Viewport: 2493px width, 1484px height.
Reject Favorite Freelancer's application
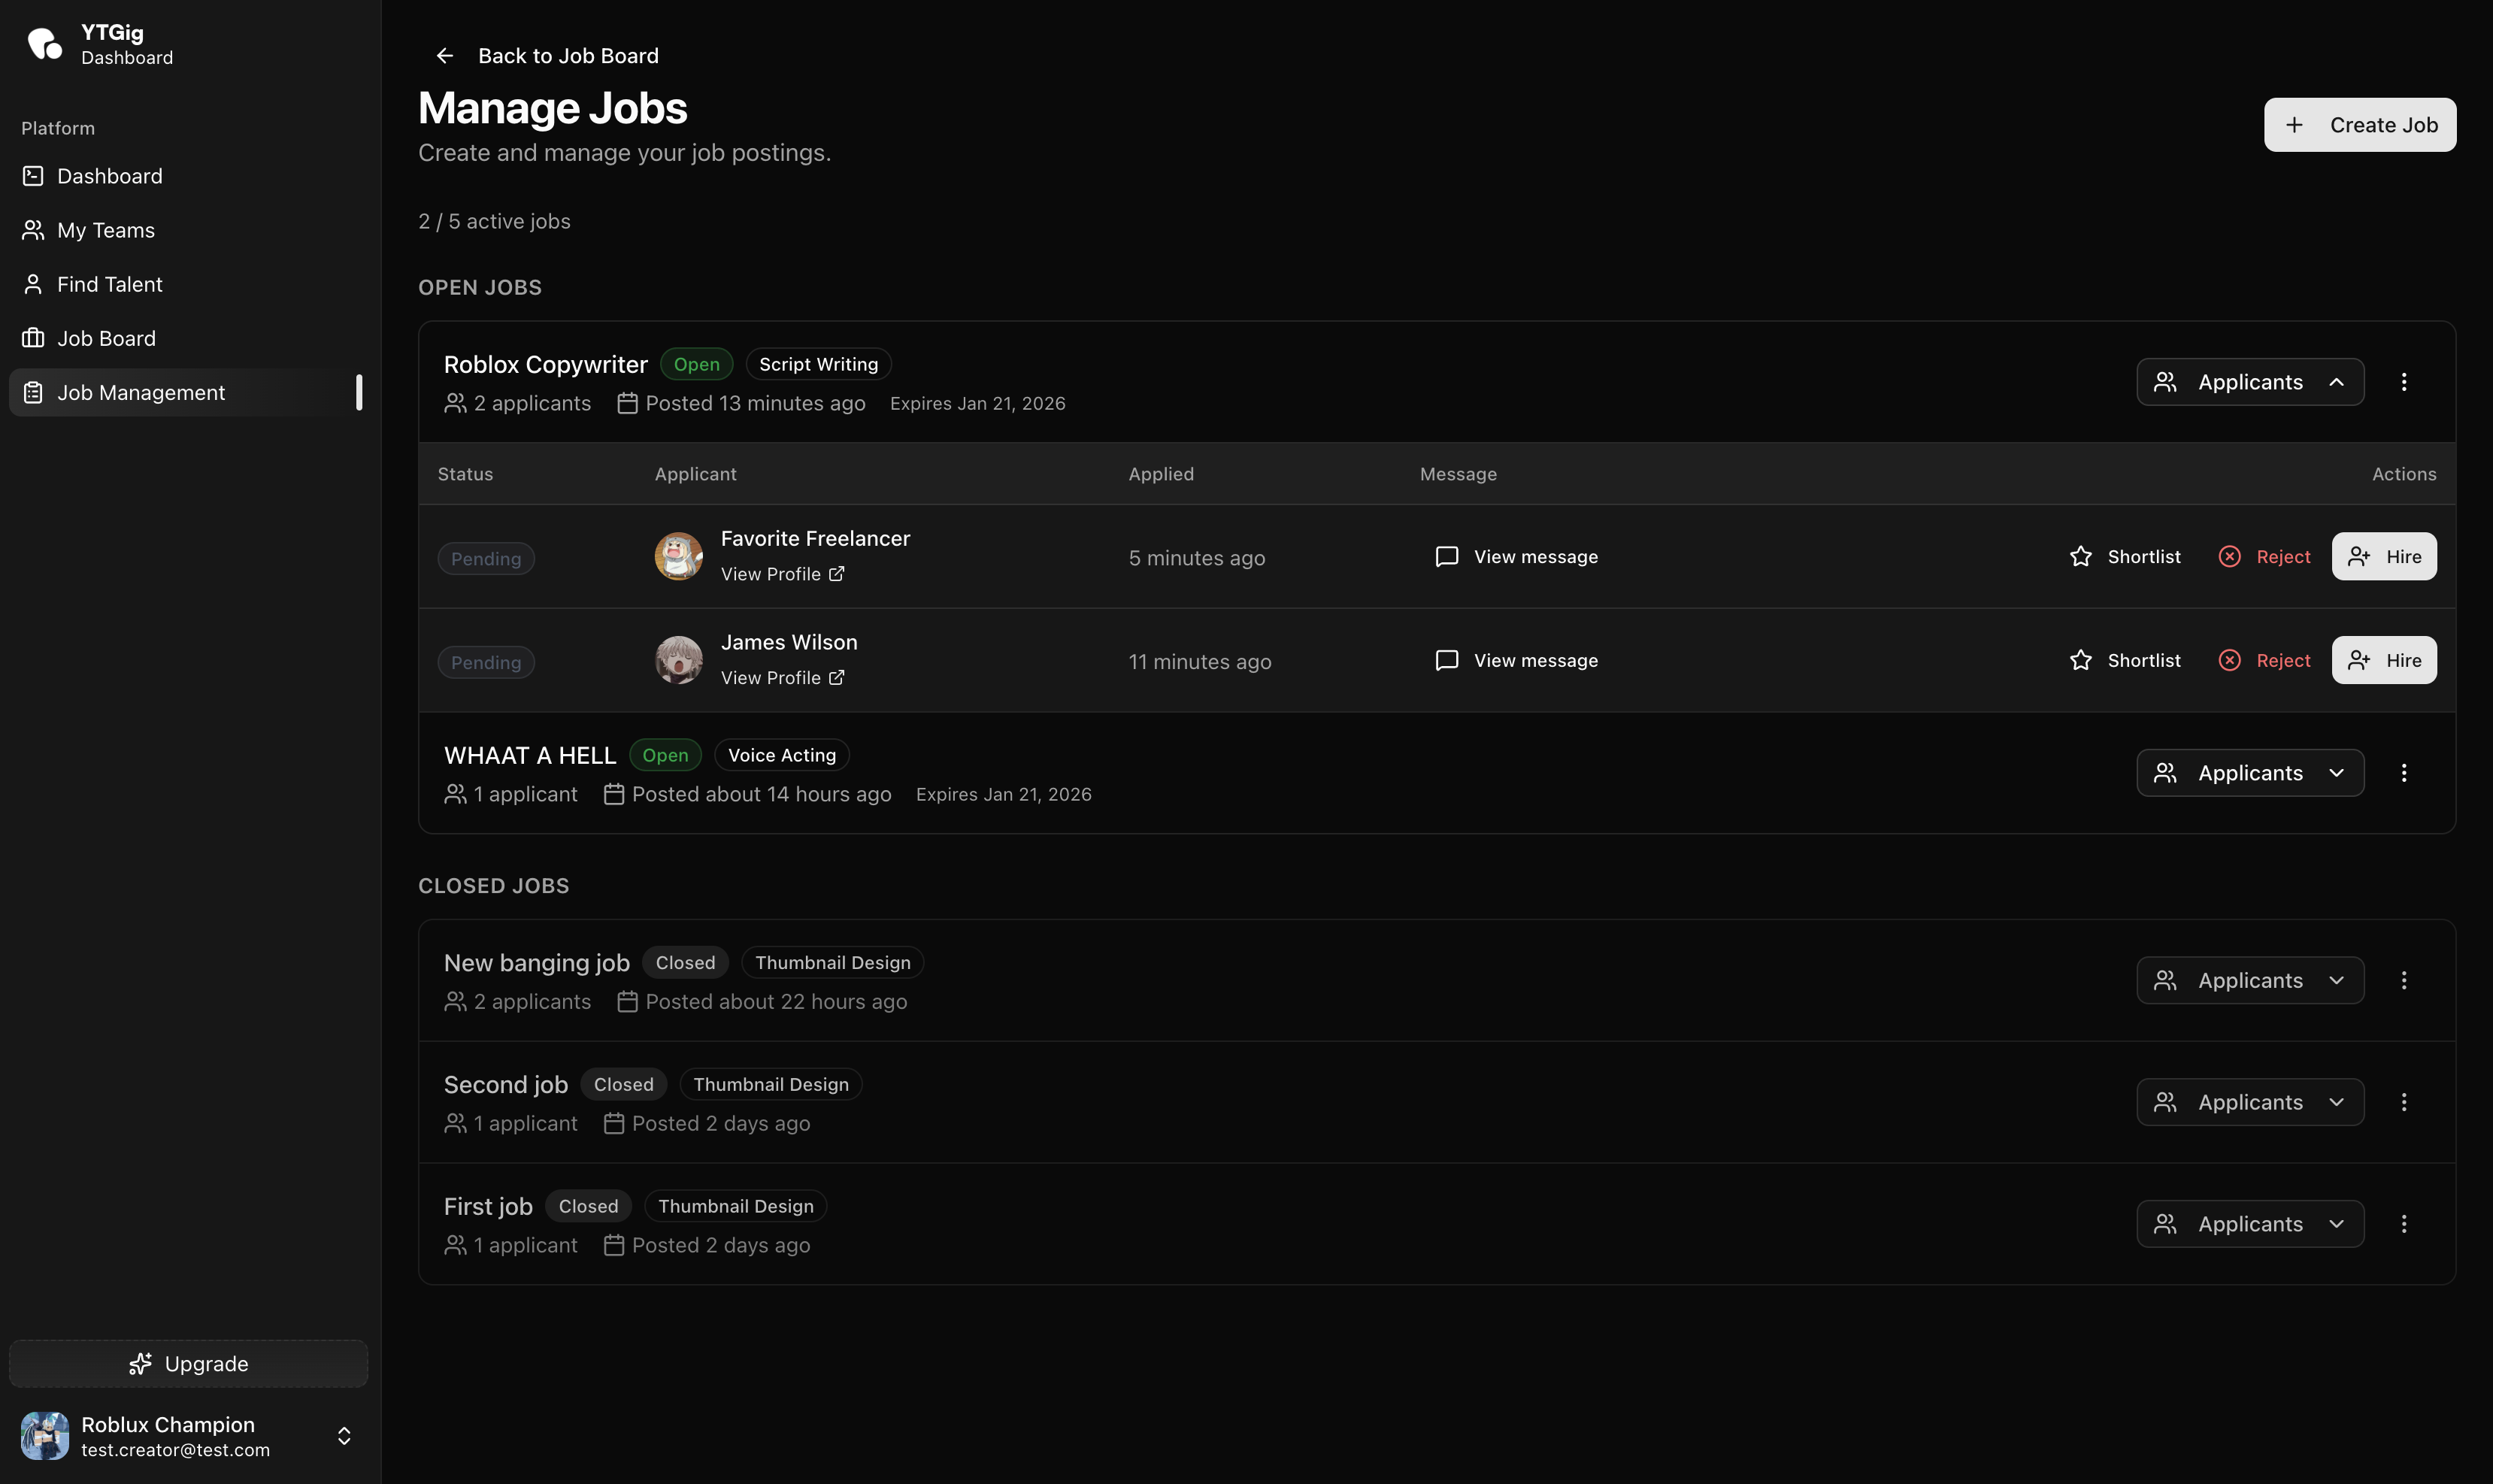click(2265, 557)
